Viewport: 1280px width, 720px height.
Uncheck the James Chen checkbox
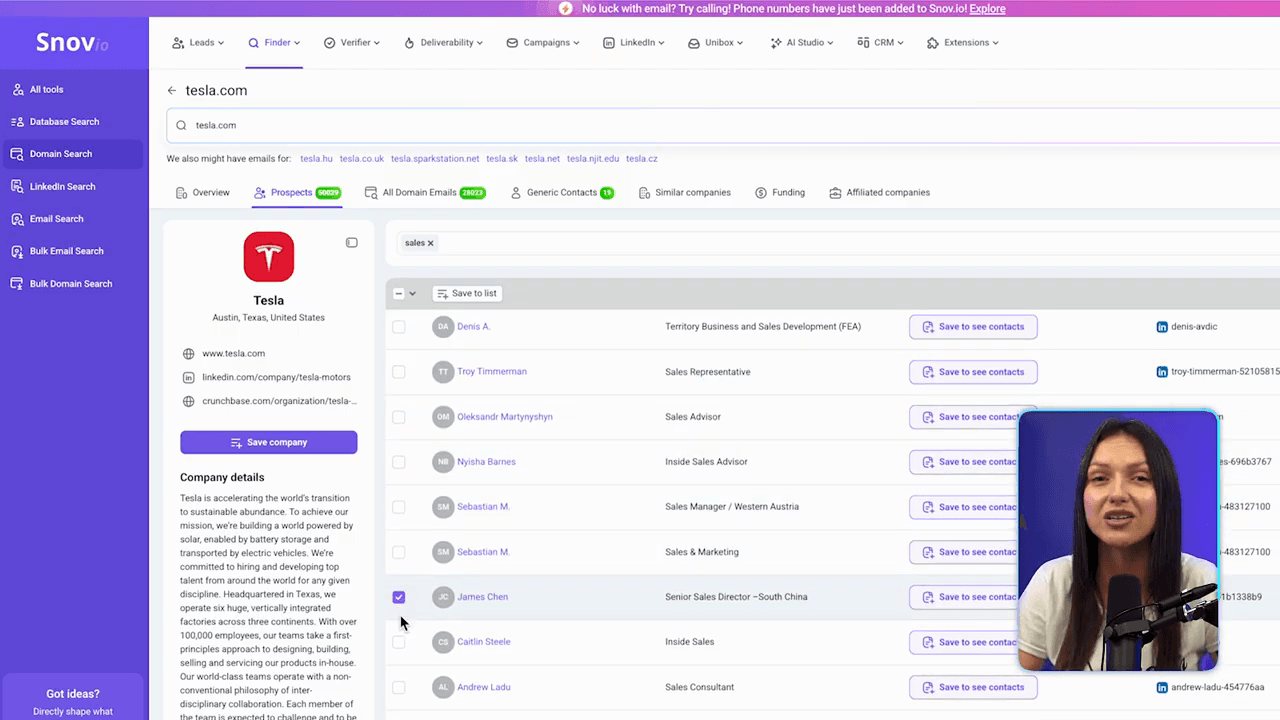[x=399, y=597]
